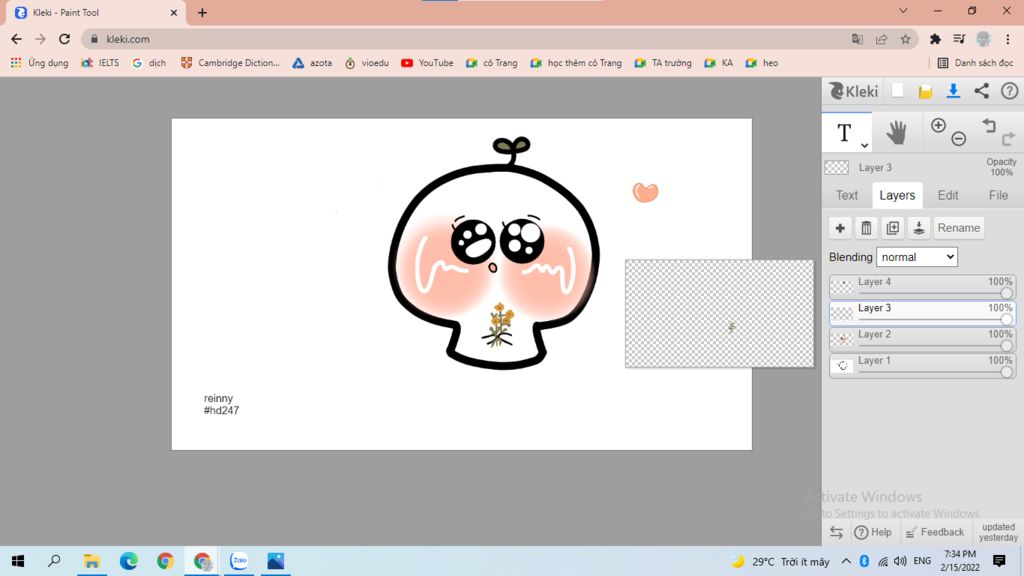The image size is (1024, 576).
Task: Open the IELTS bookmark
Action: pyautogui.click(x=100, y=63)
